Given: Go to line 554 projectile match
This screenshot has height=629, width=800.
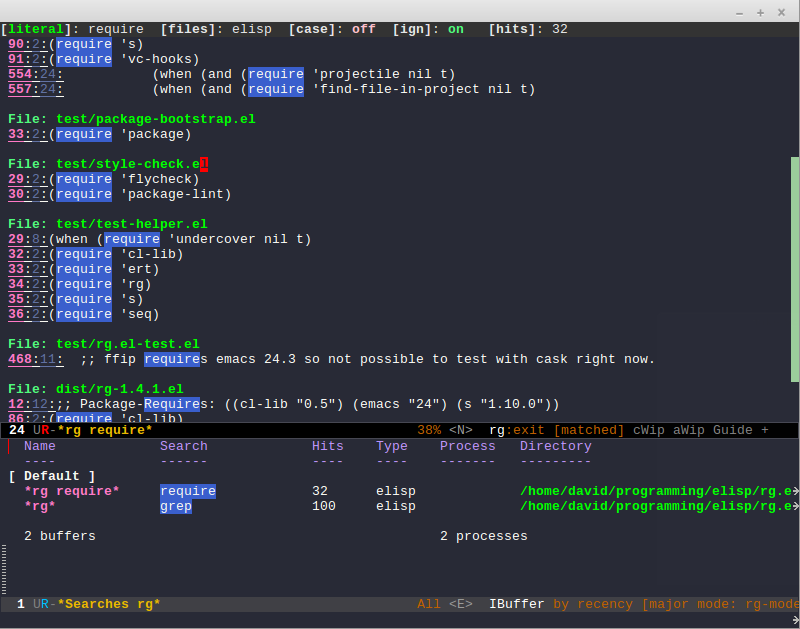Looking at the screenshot, I should pos(231,74).
